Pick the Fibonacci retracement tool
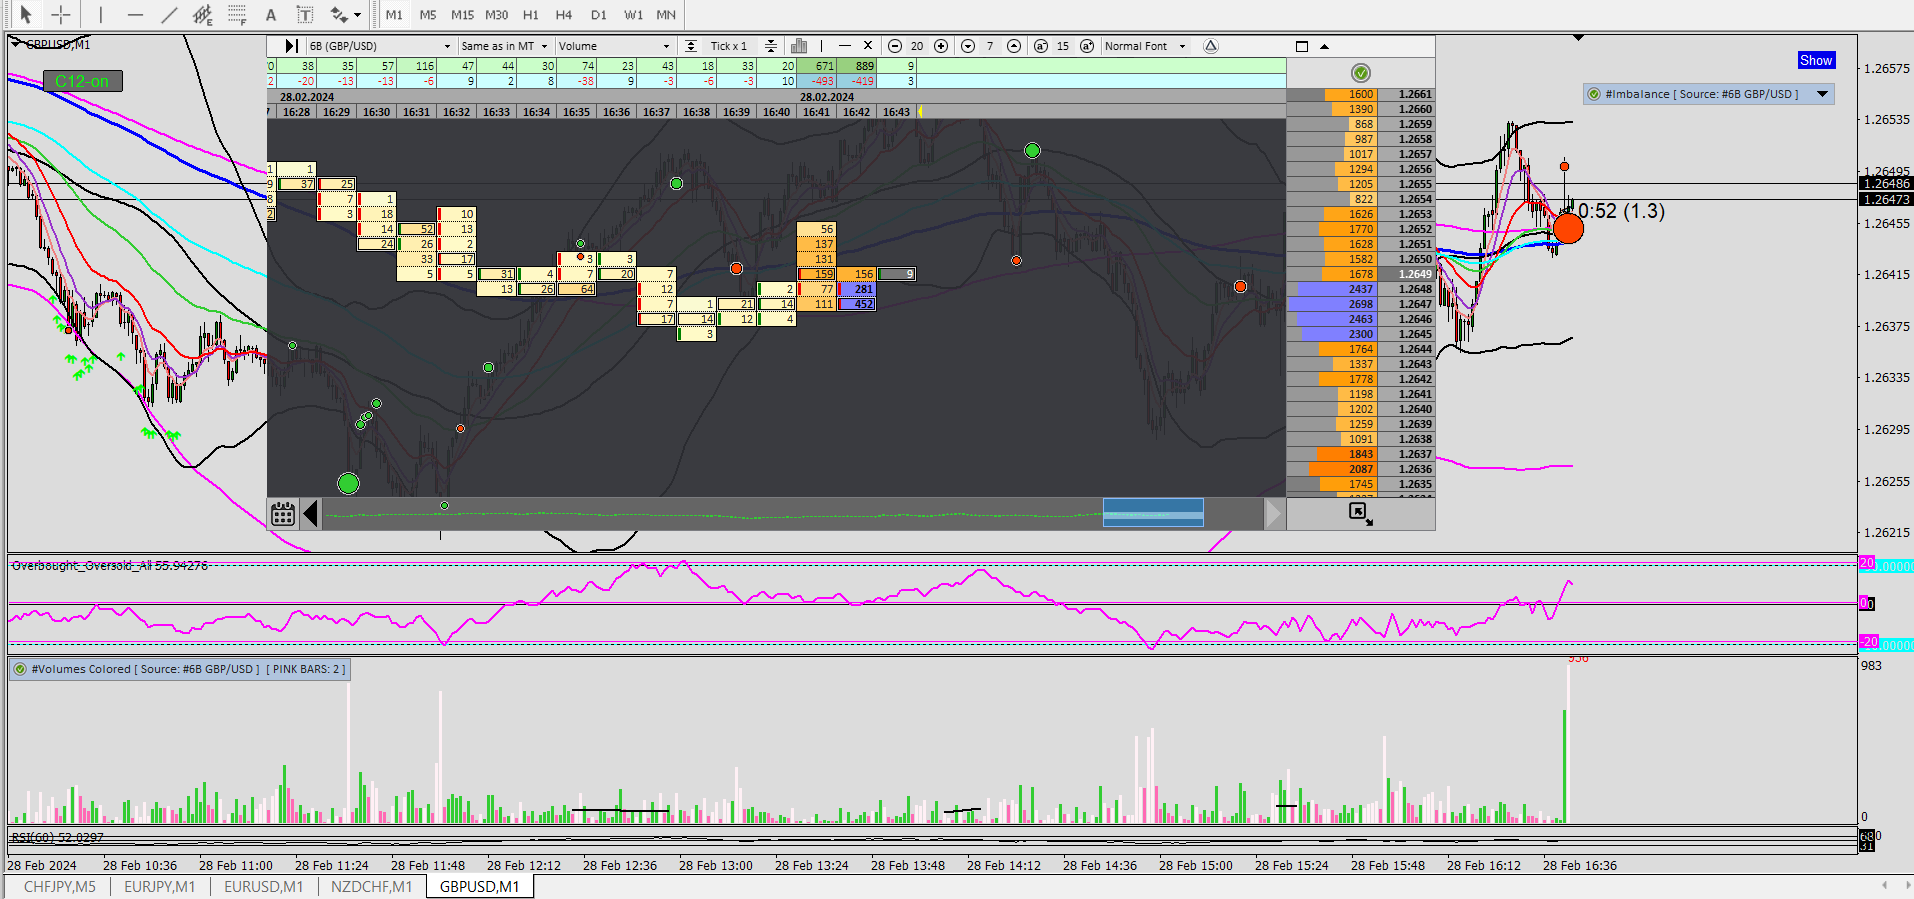 237,15
